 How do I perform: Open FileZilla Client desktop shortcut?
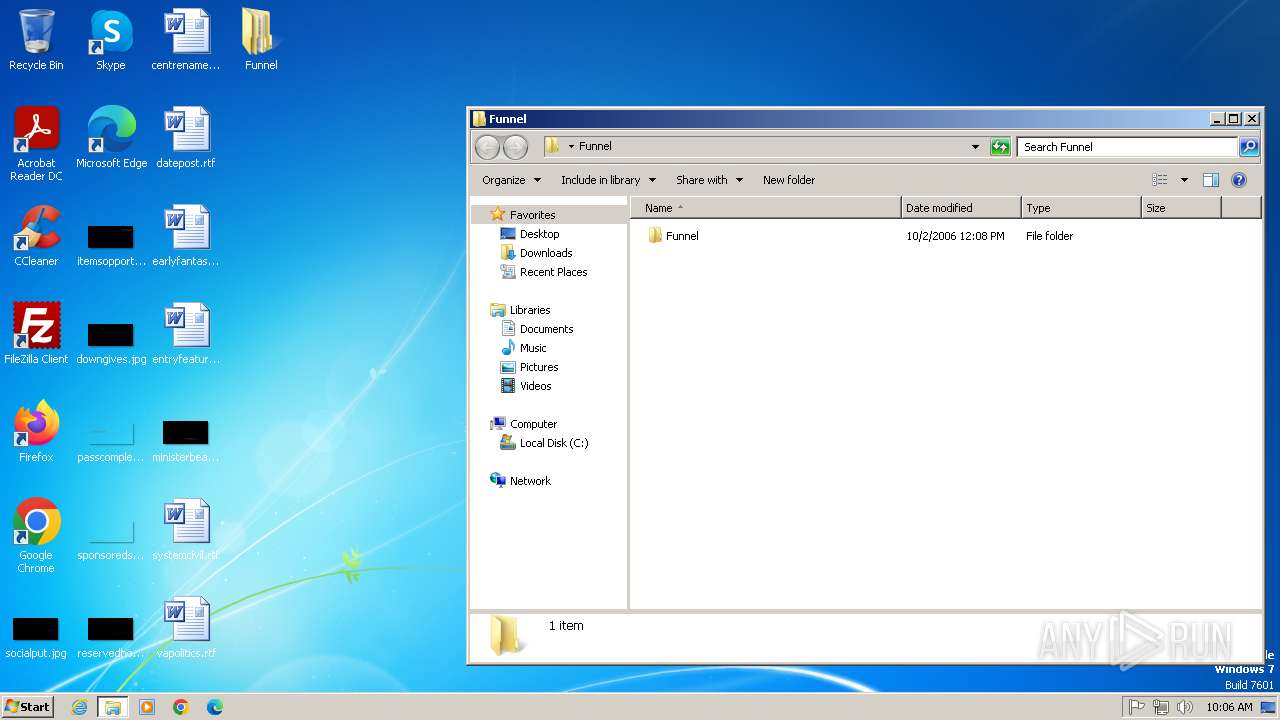click(36, 334)
